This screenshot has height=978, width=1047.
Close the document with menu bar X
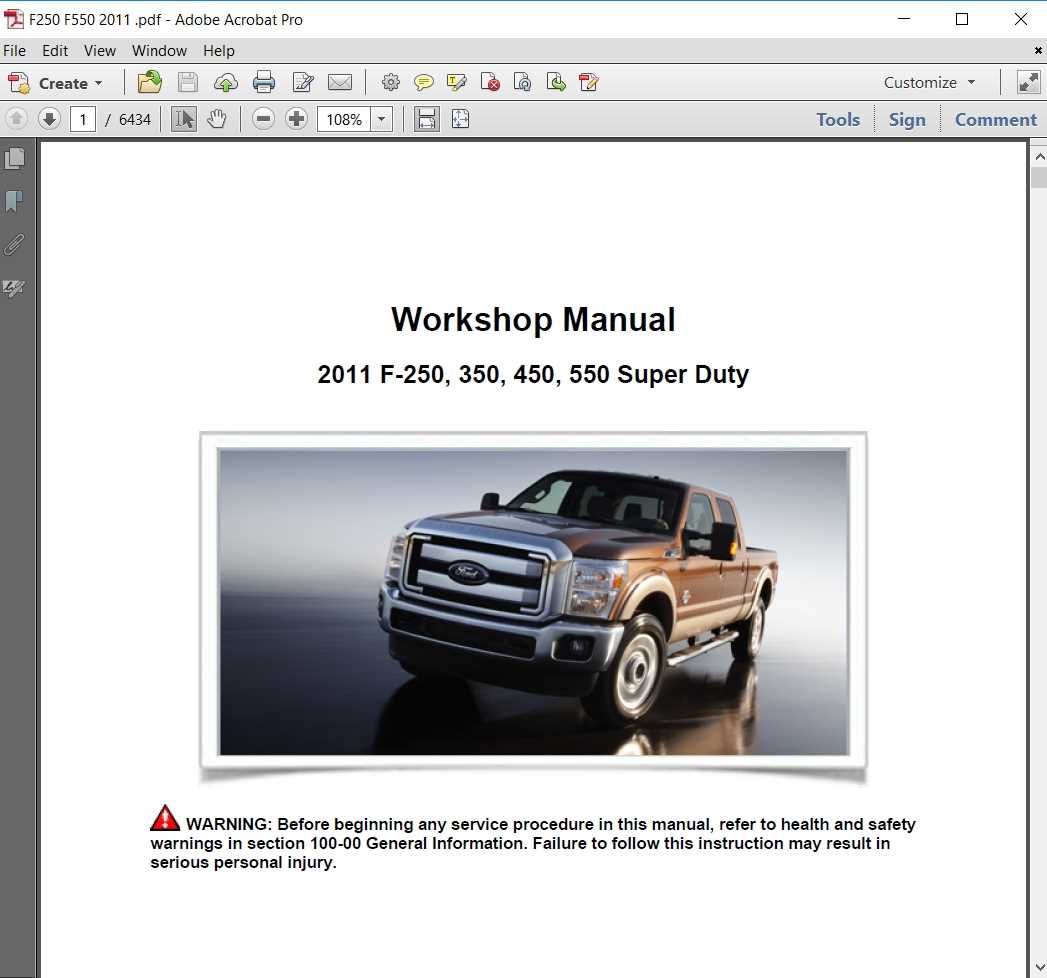[1038, 50]
